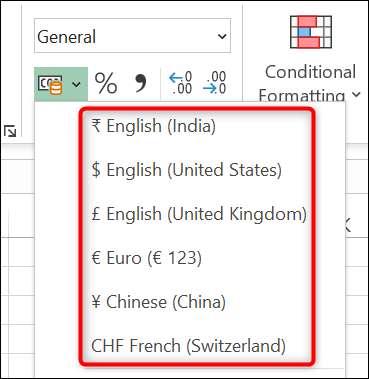Image resolution: width=369 pixels, height=379 pixels.
Task: Pick £ English (United Kingdom) option
Action: pyautogui.click(x=197, y=214)
